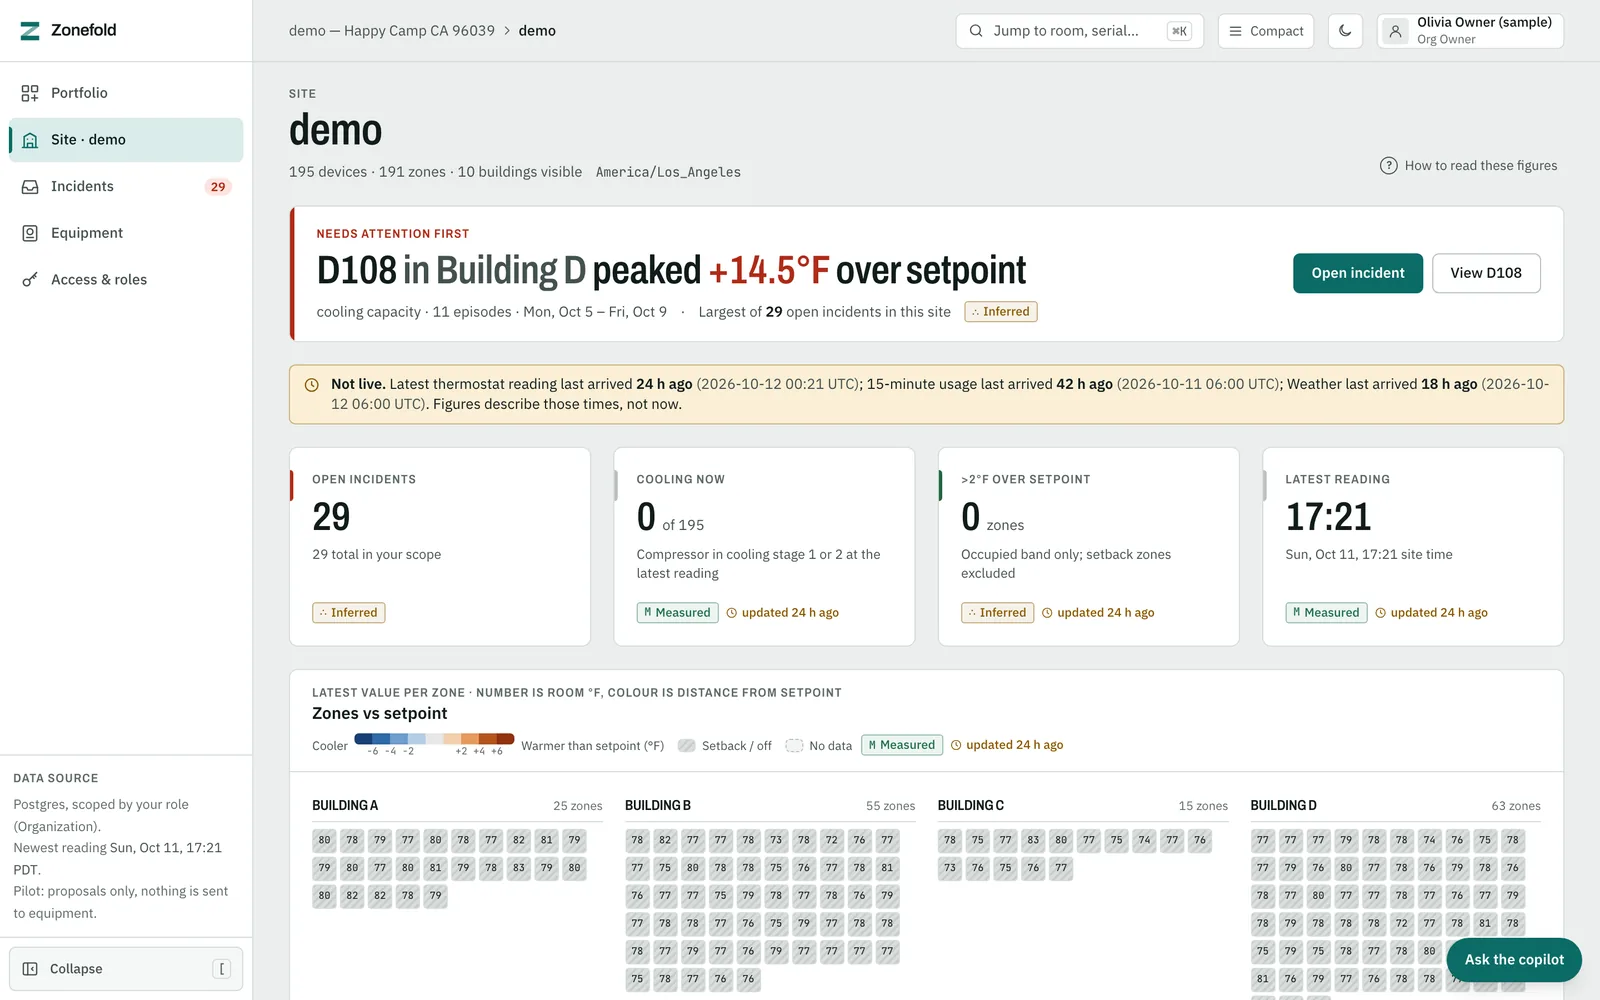Click the Measured badge in Zones vs setpoint legend
The width and height of the screenshot is (1600, 1000).
click(902, 745)
